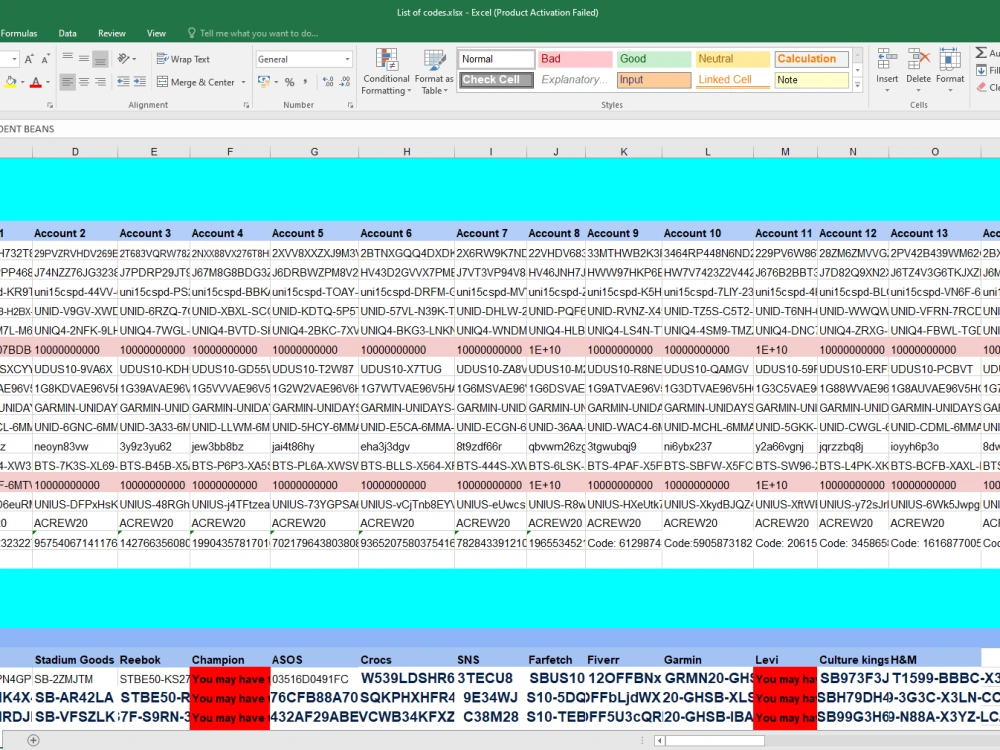The height and width of the screenshot is (750, 1000).
Task: Toggle Center horizontal alignment
Action: (x=84, y=82)
